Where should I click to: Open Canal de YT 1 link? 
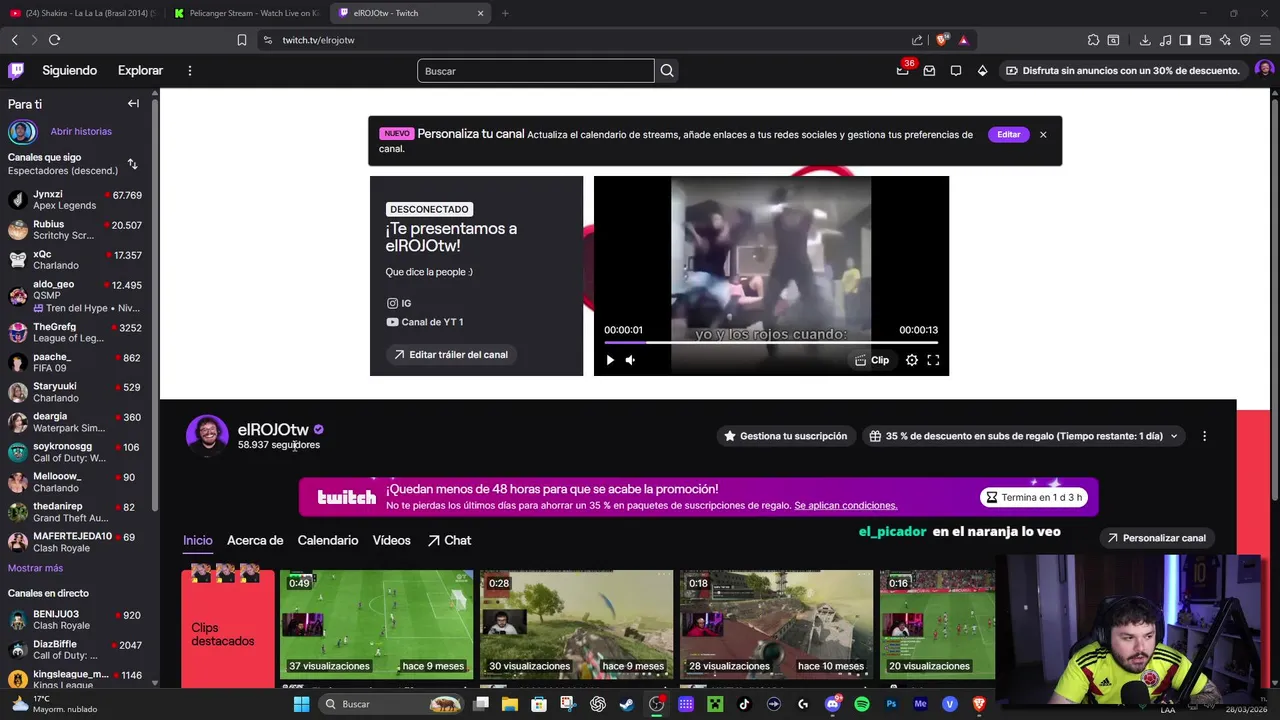point(425,322)
